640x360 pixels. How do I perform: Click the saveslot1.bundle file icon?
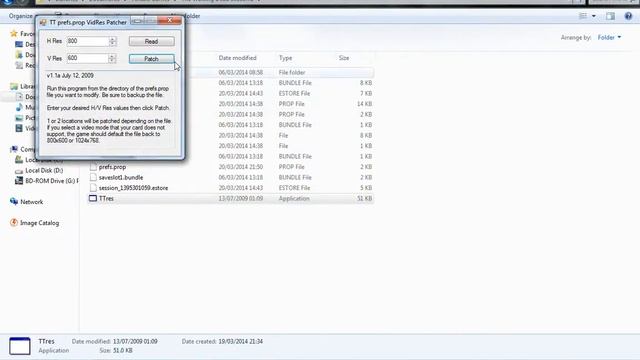point(93,178)
